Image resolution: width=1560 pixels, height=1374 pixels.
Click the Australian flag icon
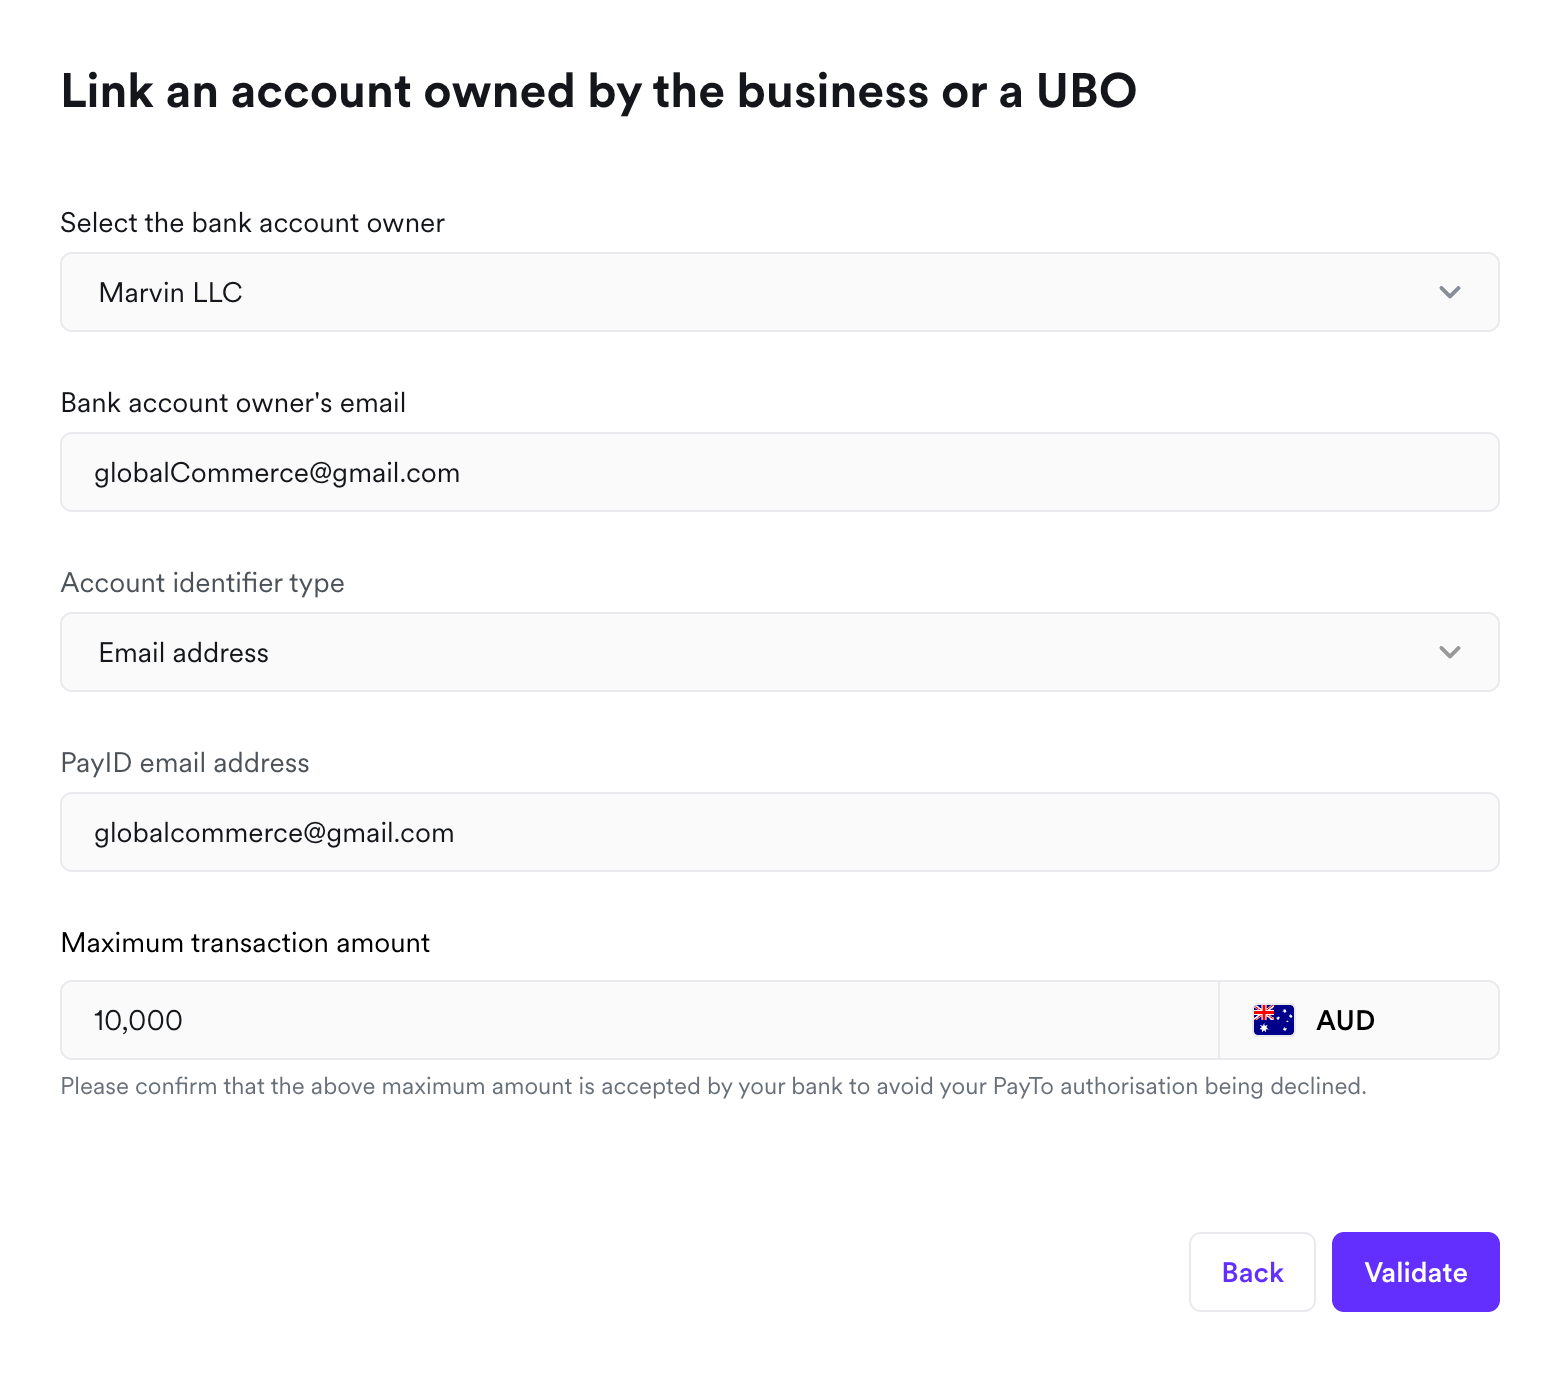point(1273,1020)
